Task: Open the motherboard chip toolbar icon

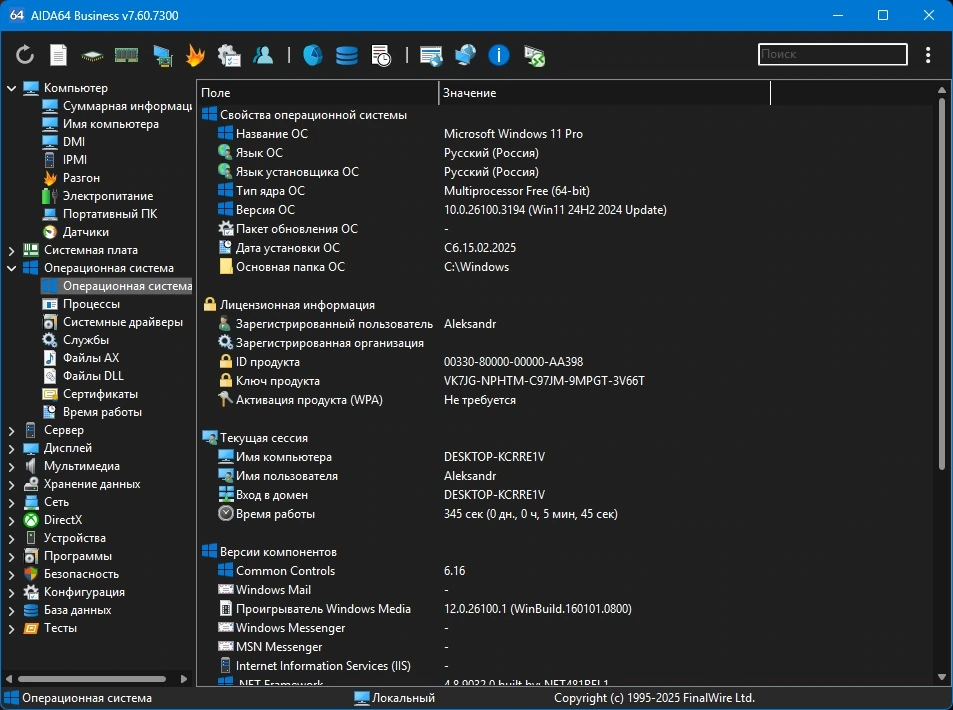Action: coord(92,56)
